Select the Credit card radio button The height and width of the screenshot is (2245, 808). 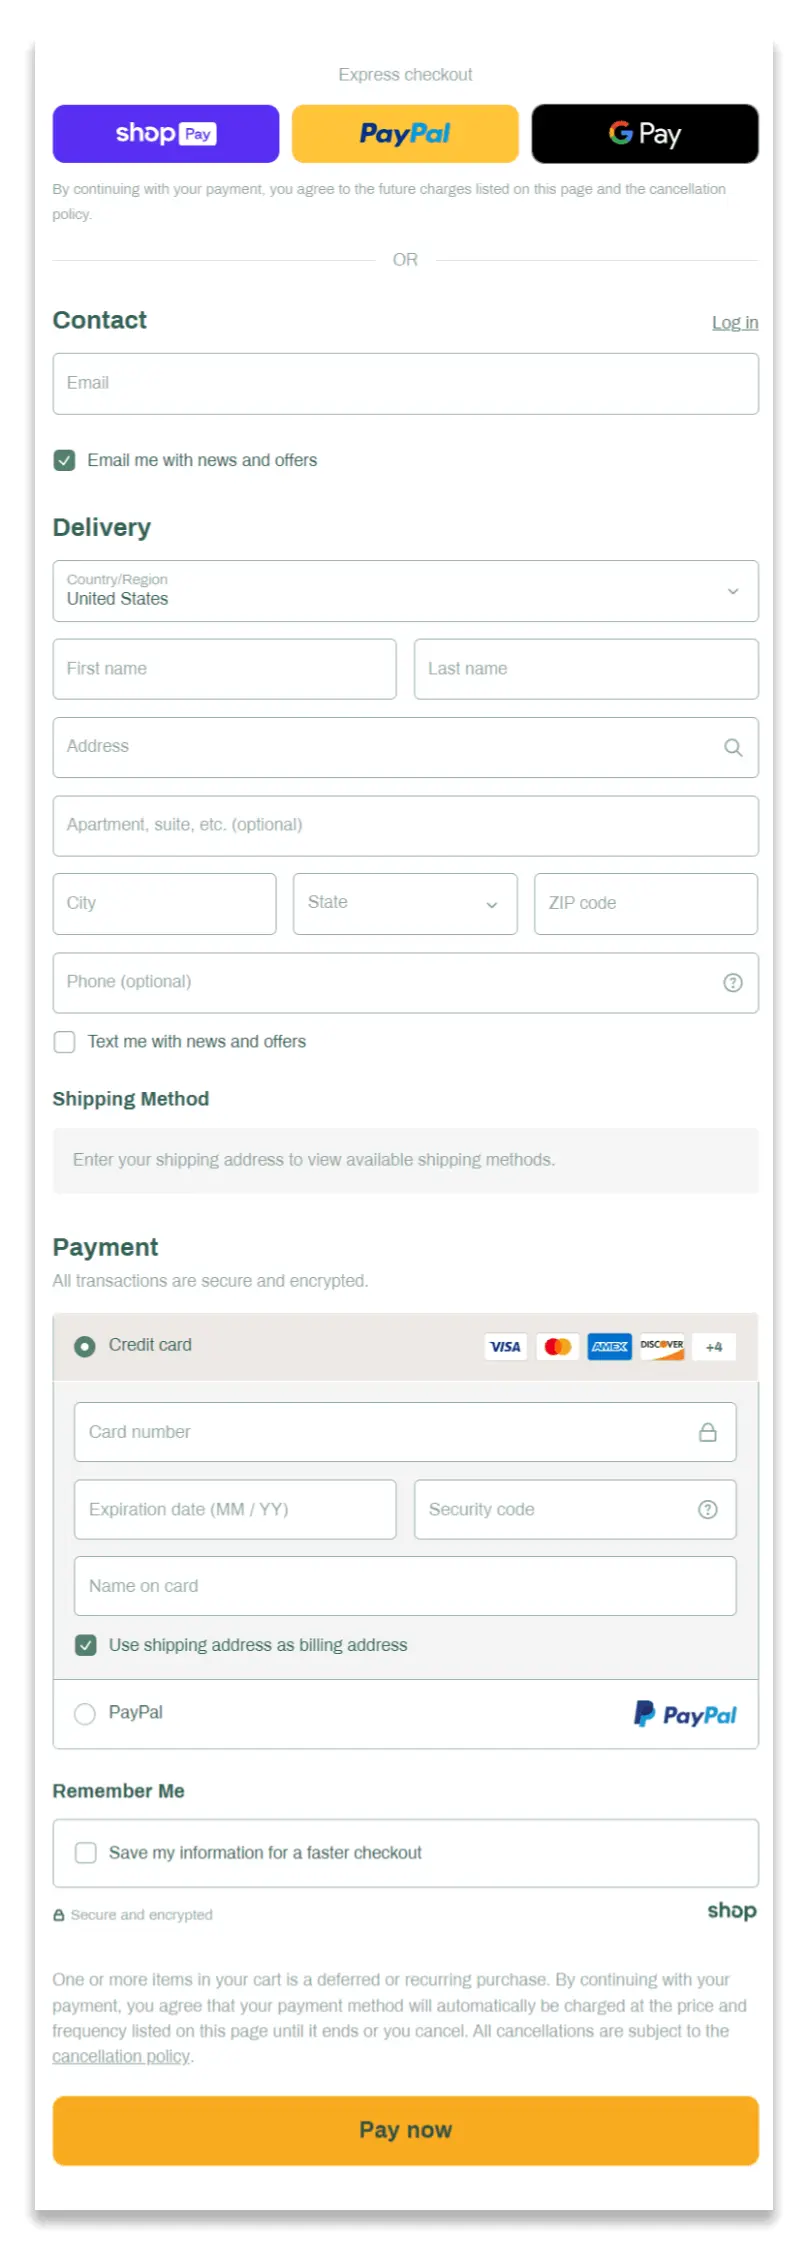point(85,1346)
